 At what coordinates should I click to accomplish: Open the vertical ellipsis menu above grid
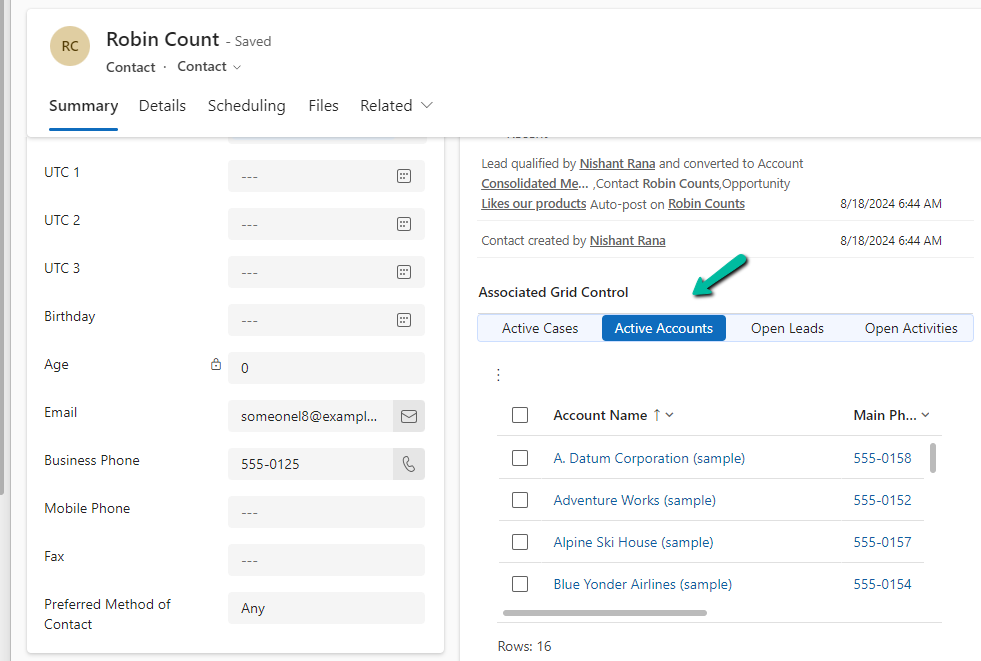click(x=498, y=375)
